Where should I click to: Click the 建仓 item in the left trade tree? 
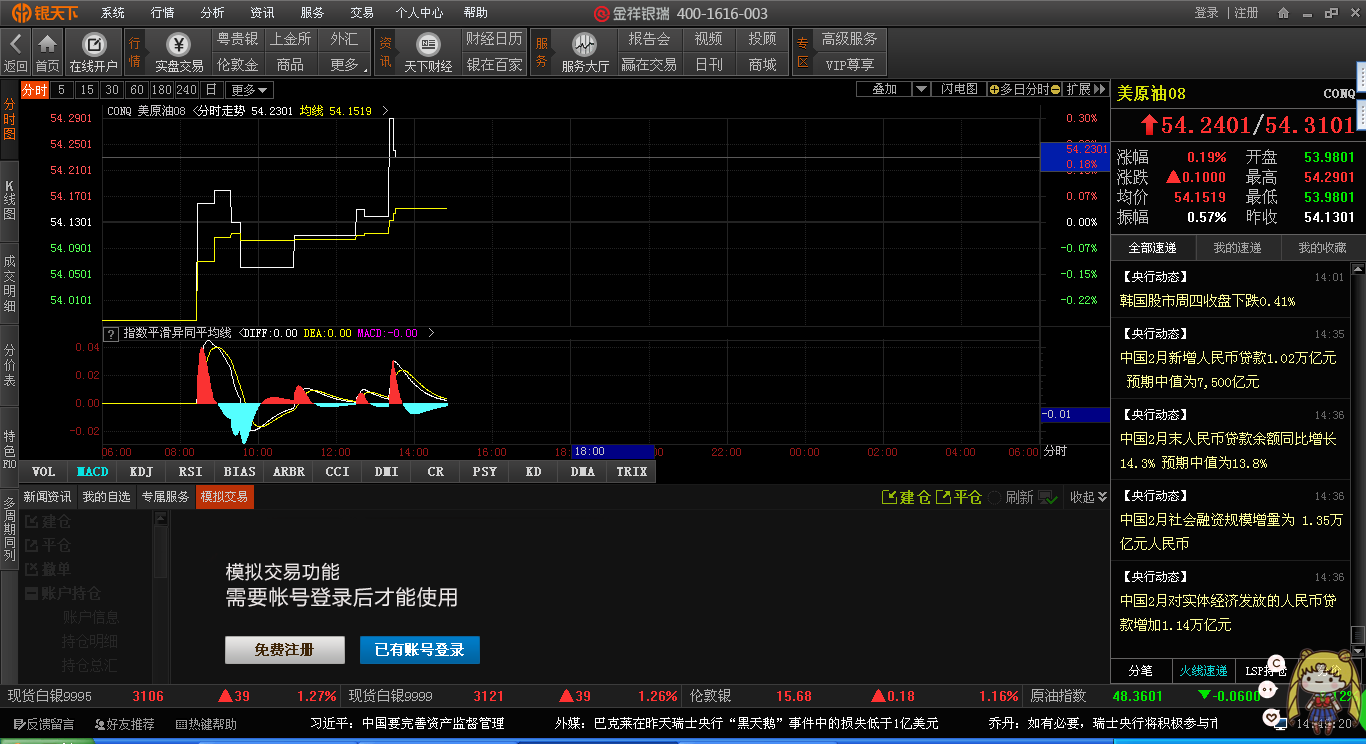tap(47, 522)
